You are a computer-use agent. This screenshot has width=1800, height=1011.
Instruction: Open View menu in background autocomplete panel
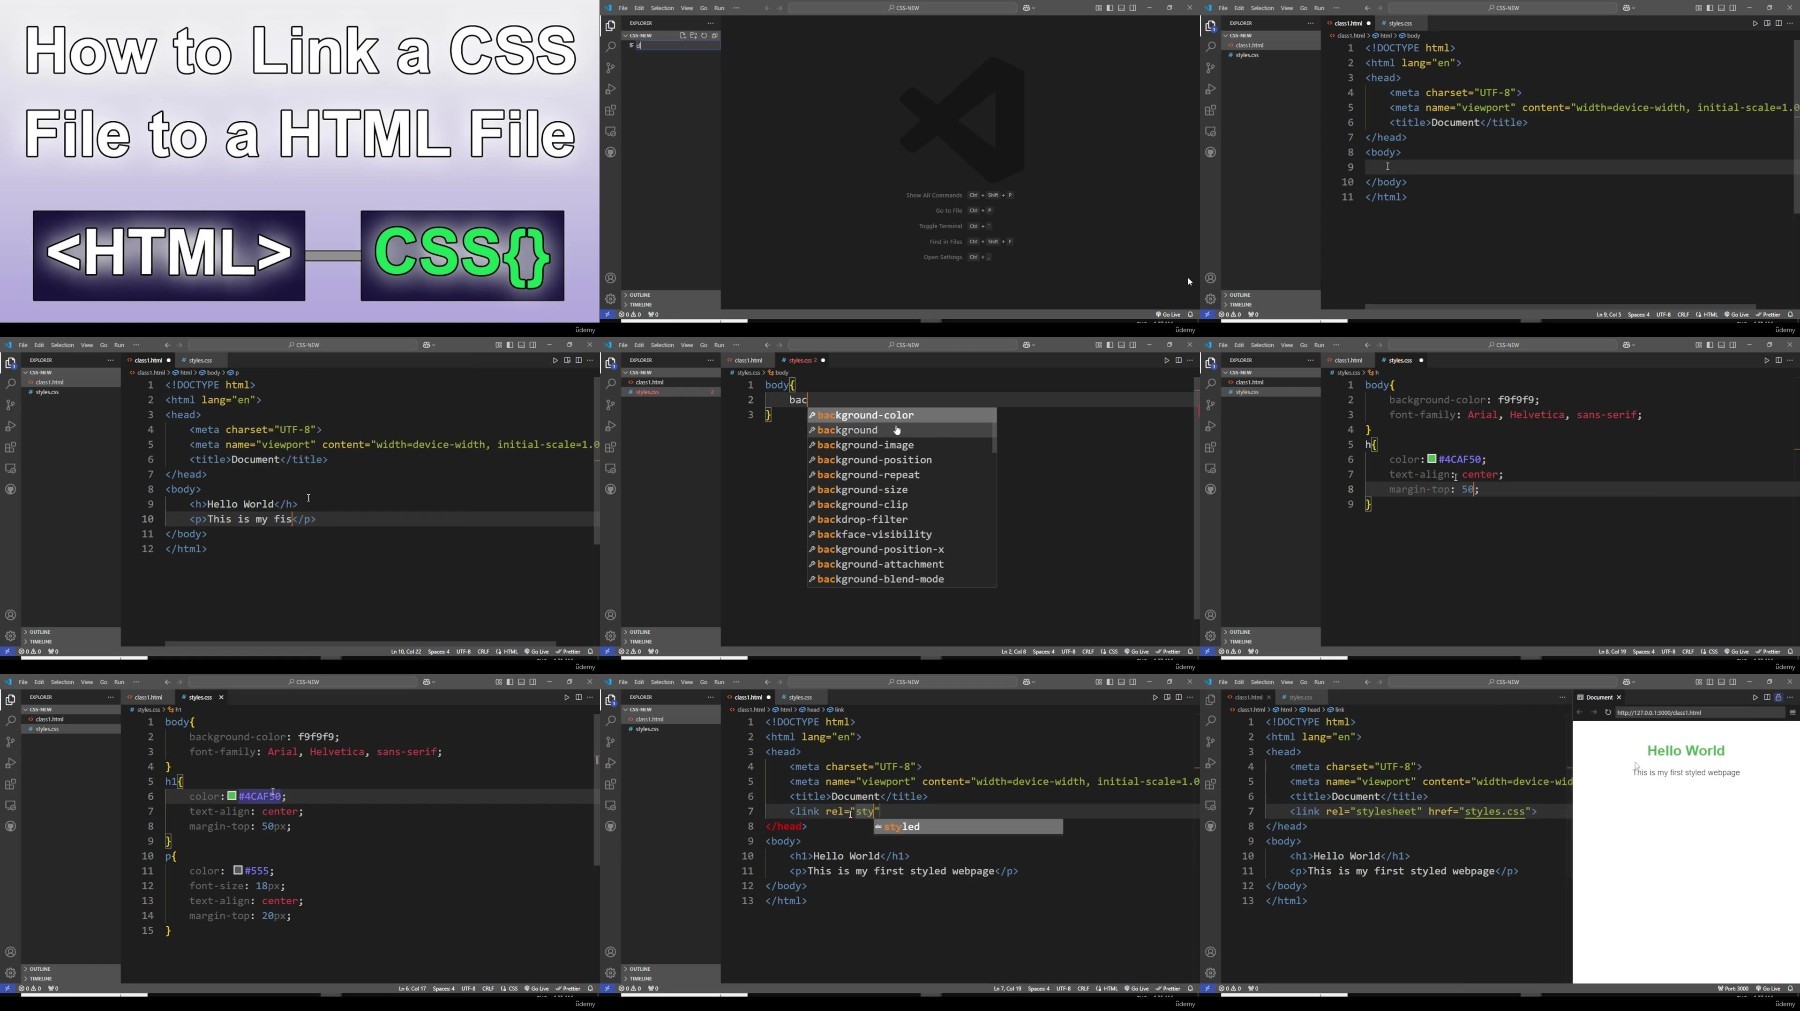tap(687, 345)
